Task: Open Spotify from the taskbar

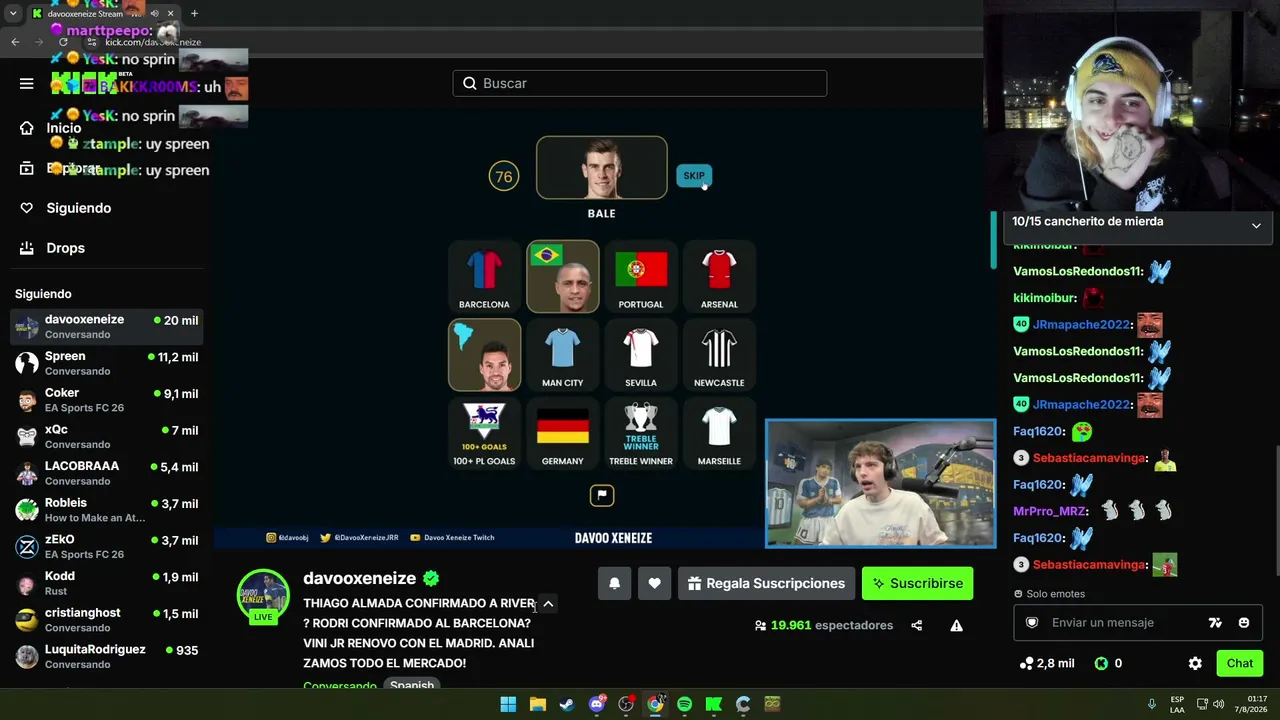Action: 684,704
